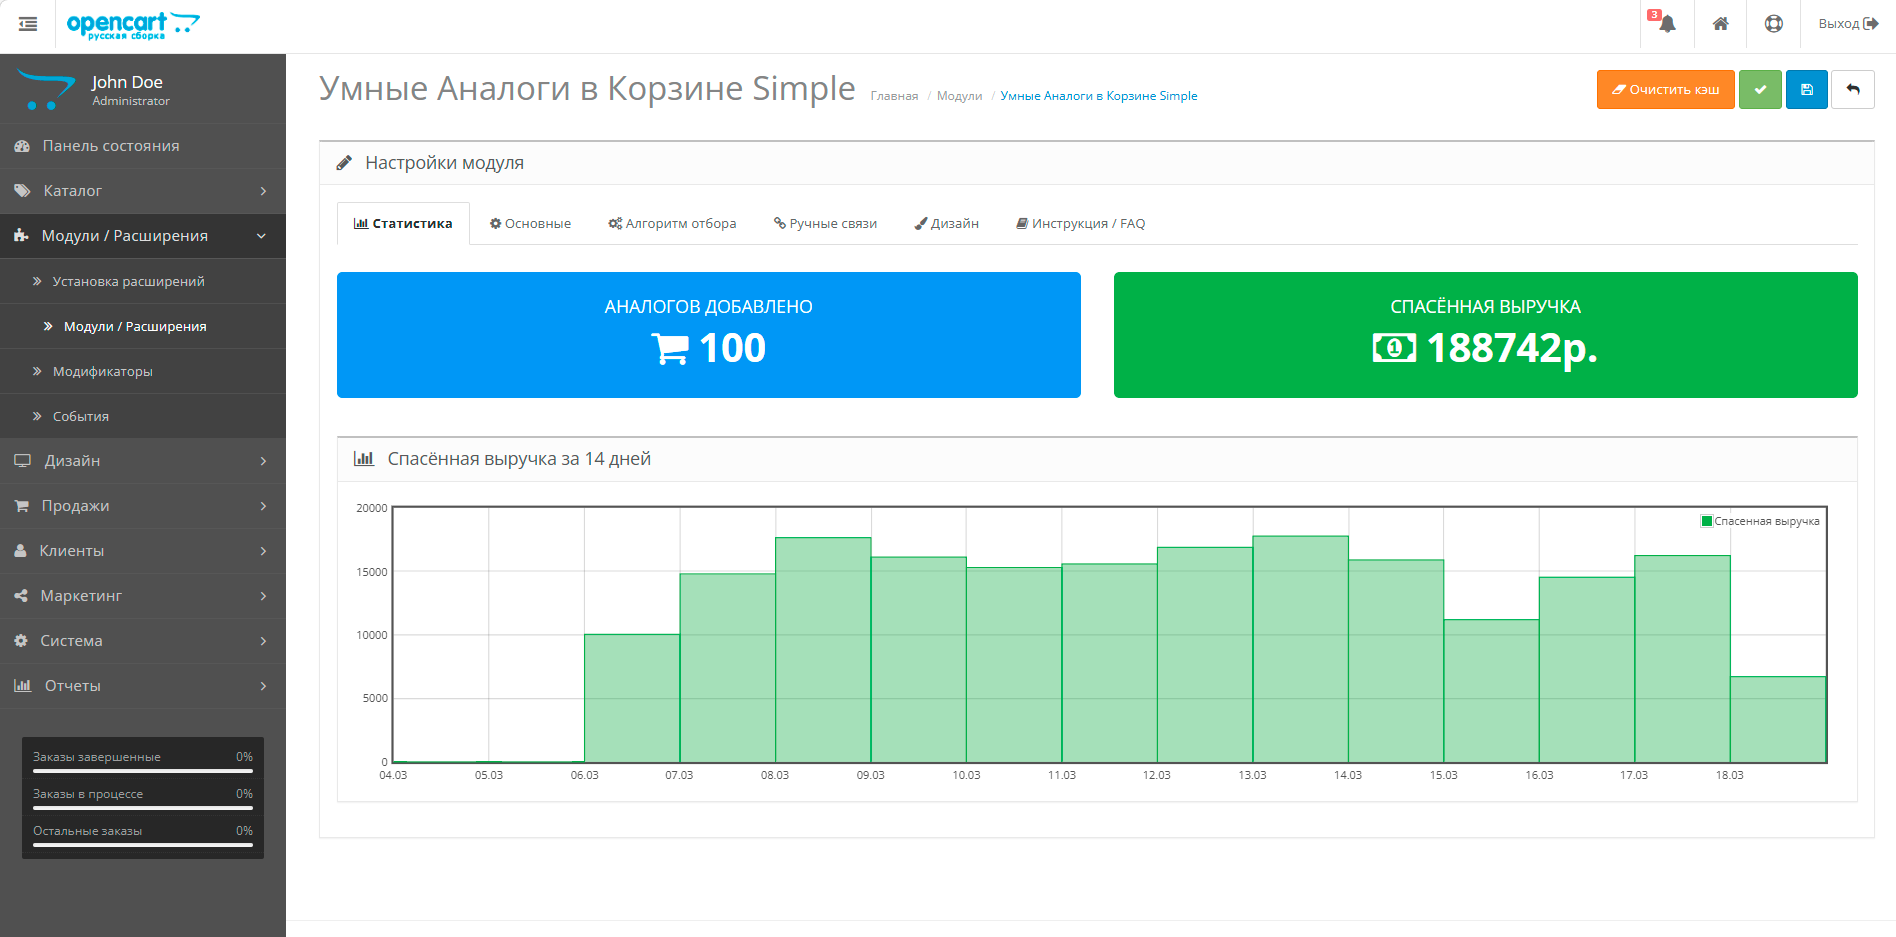Switch to the Дизайн settings tab

coord(946,224)
